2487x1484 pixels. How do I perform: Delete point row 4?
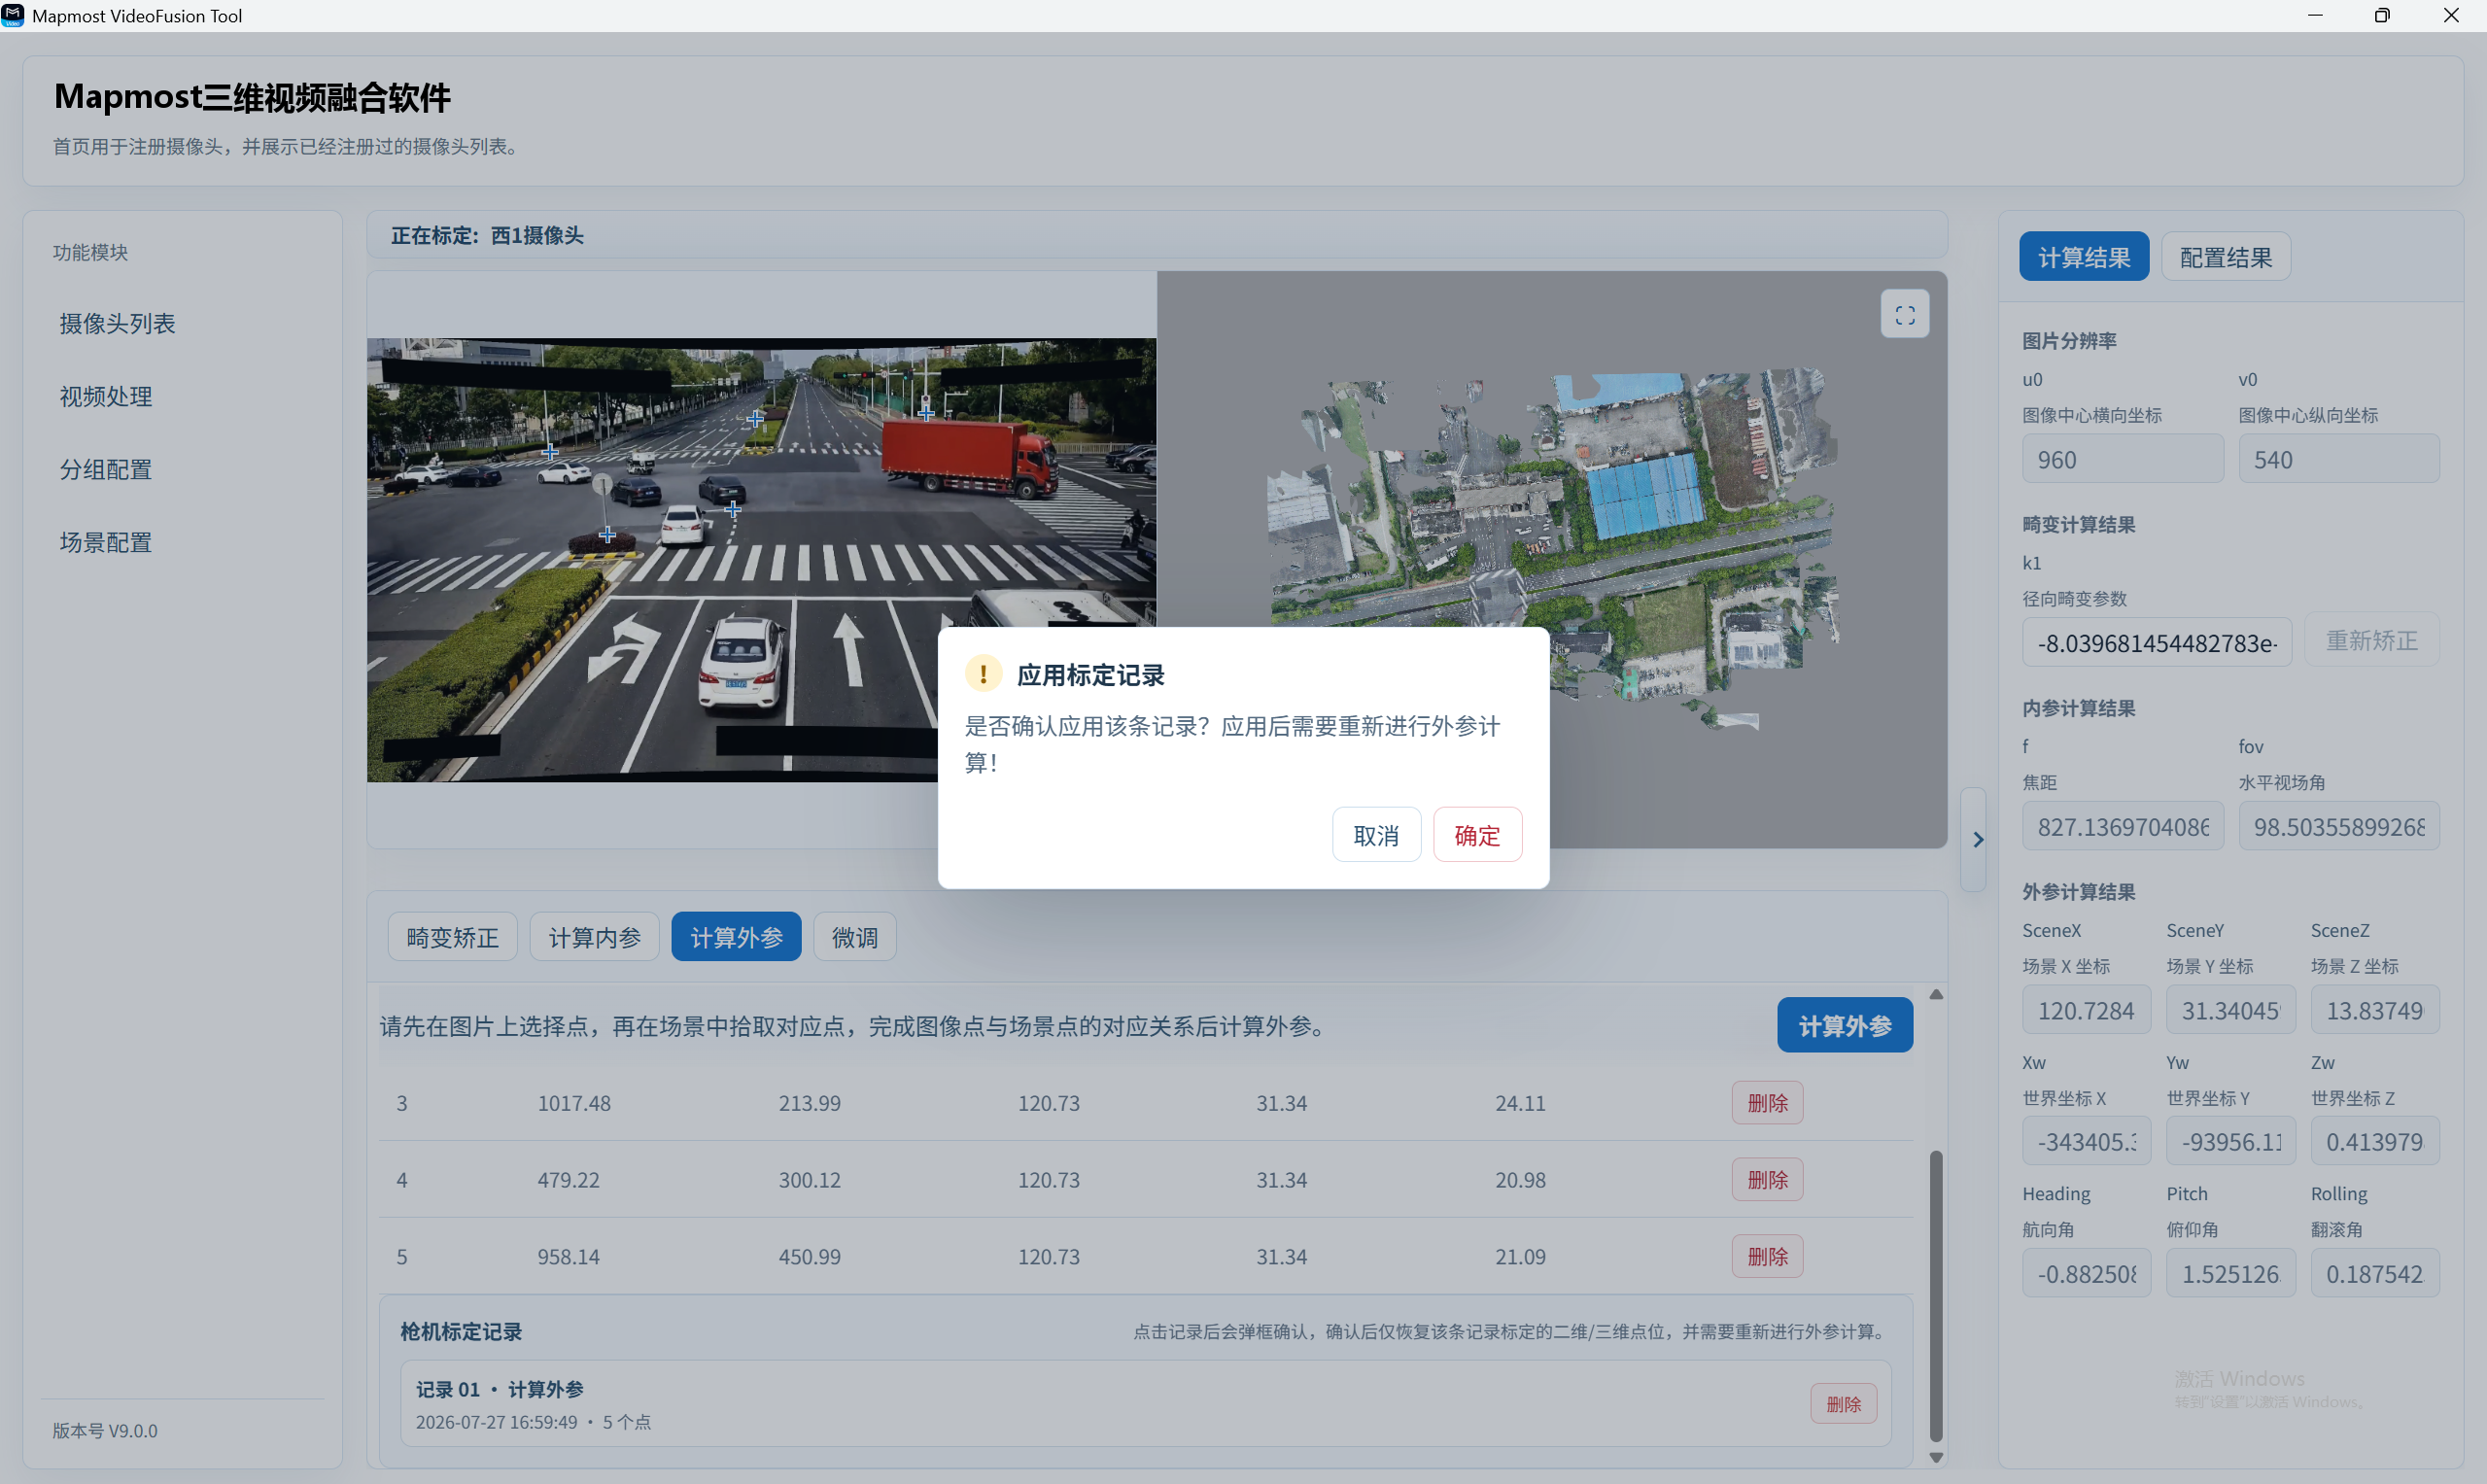[1767, 1180]
